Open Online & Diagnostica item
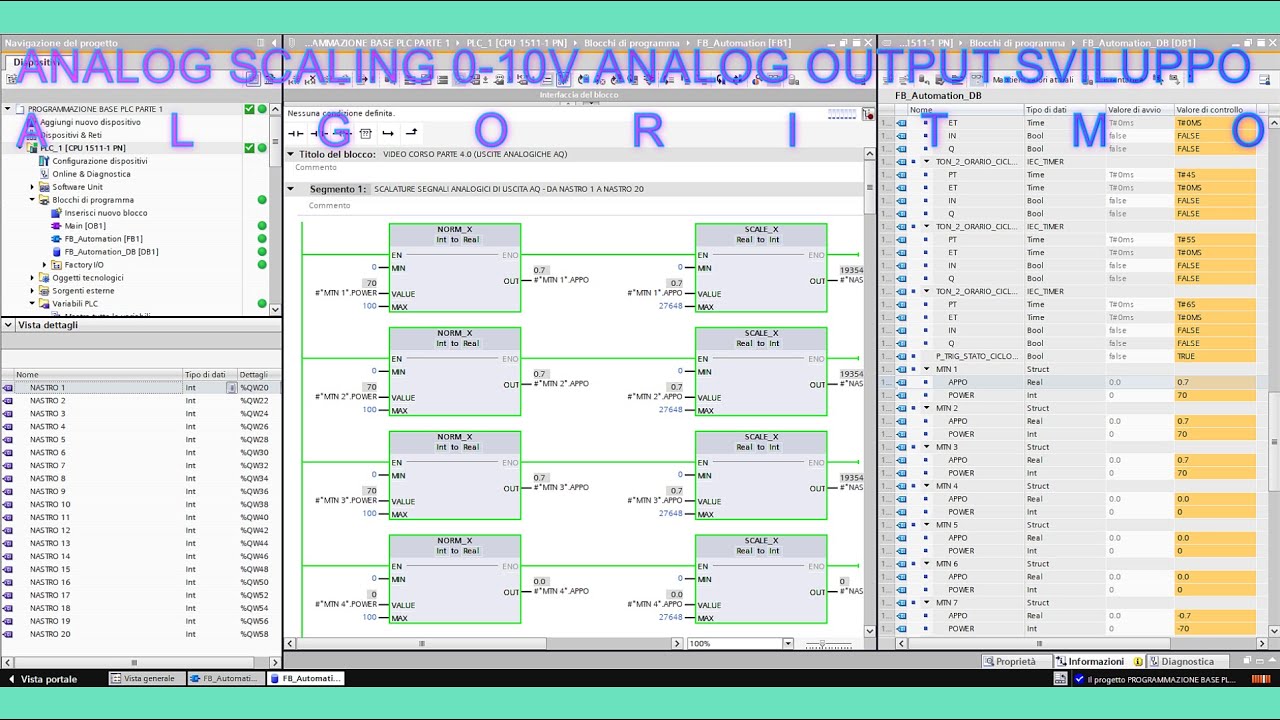The width and height of the screenshot is (1280, 720). [x=91, y=174]
